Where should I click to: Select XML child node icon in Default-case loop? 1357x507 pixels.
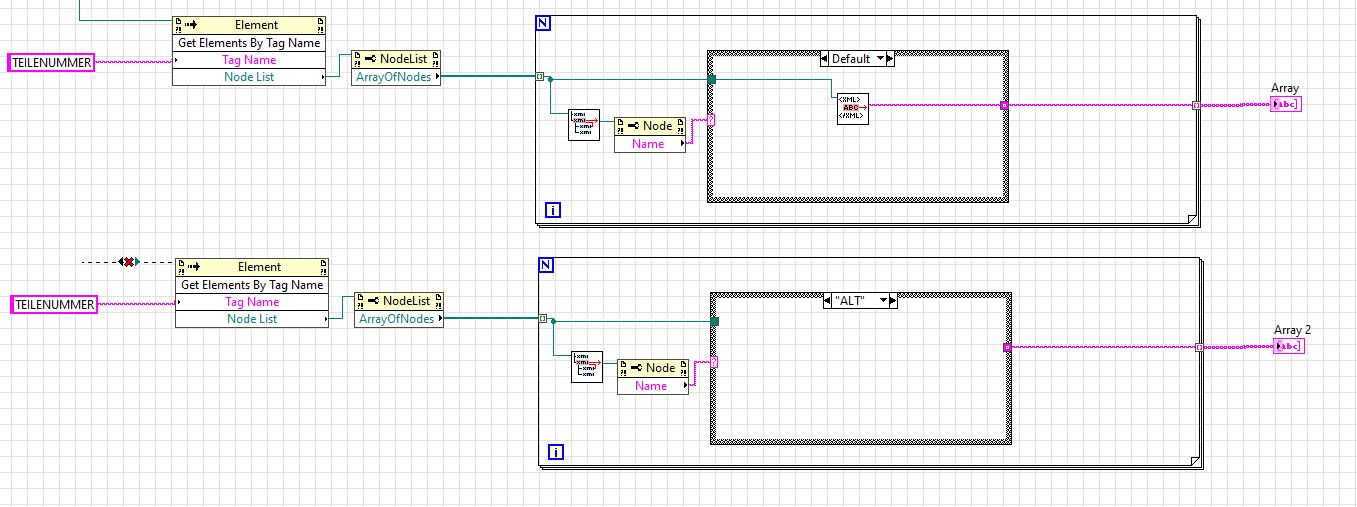[584, 124]
